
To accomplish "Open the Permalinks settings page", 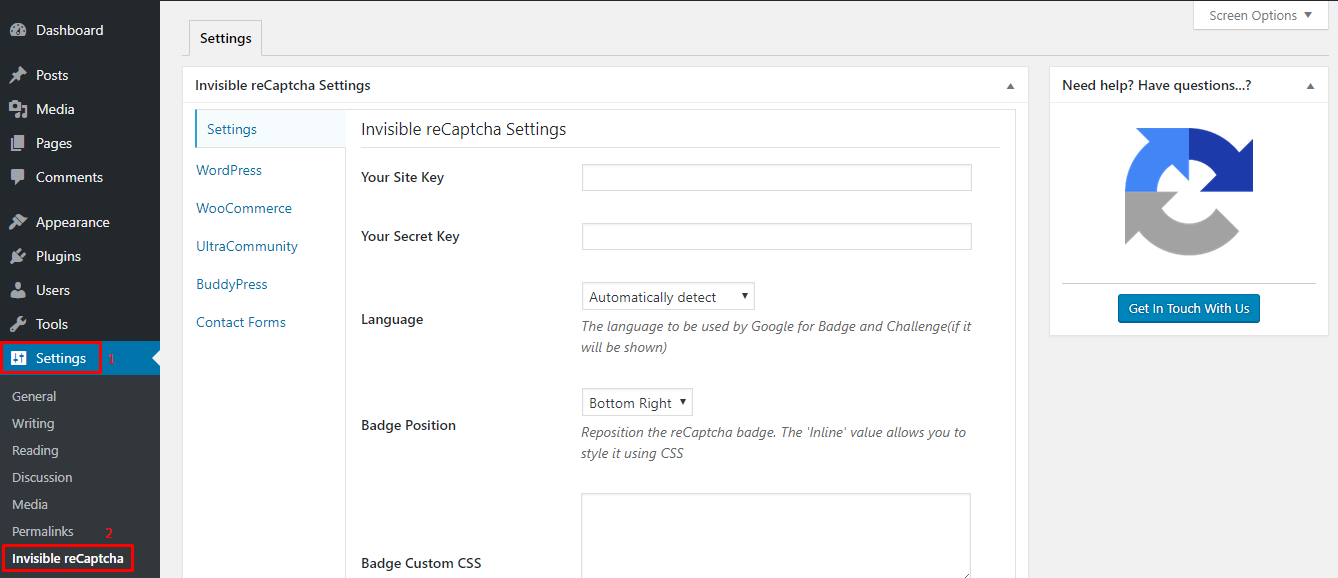I will 42,531.
